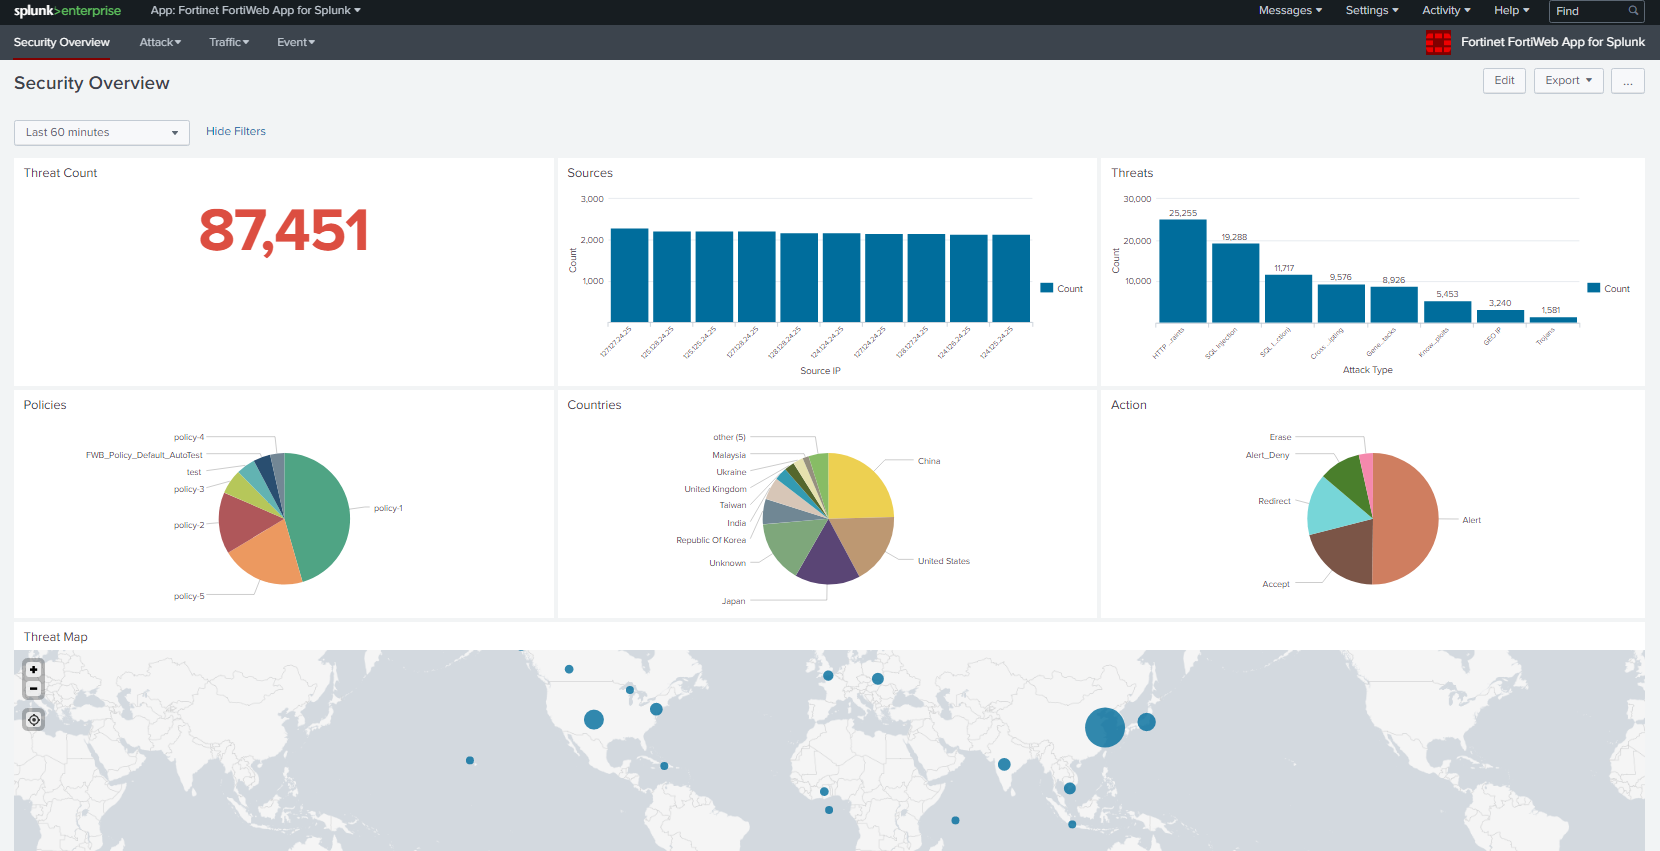This screenshot has width=1660, height=851.
Task: Open the more options ellipsis button
Action: click(x=1628, y=81)
